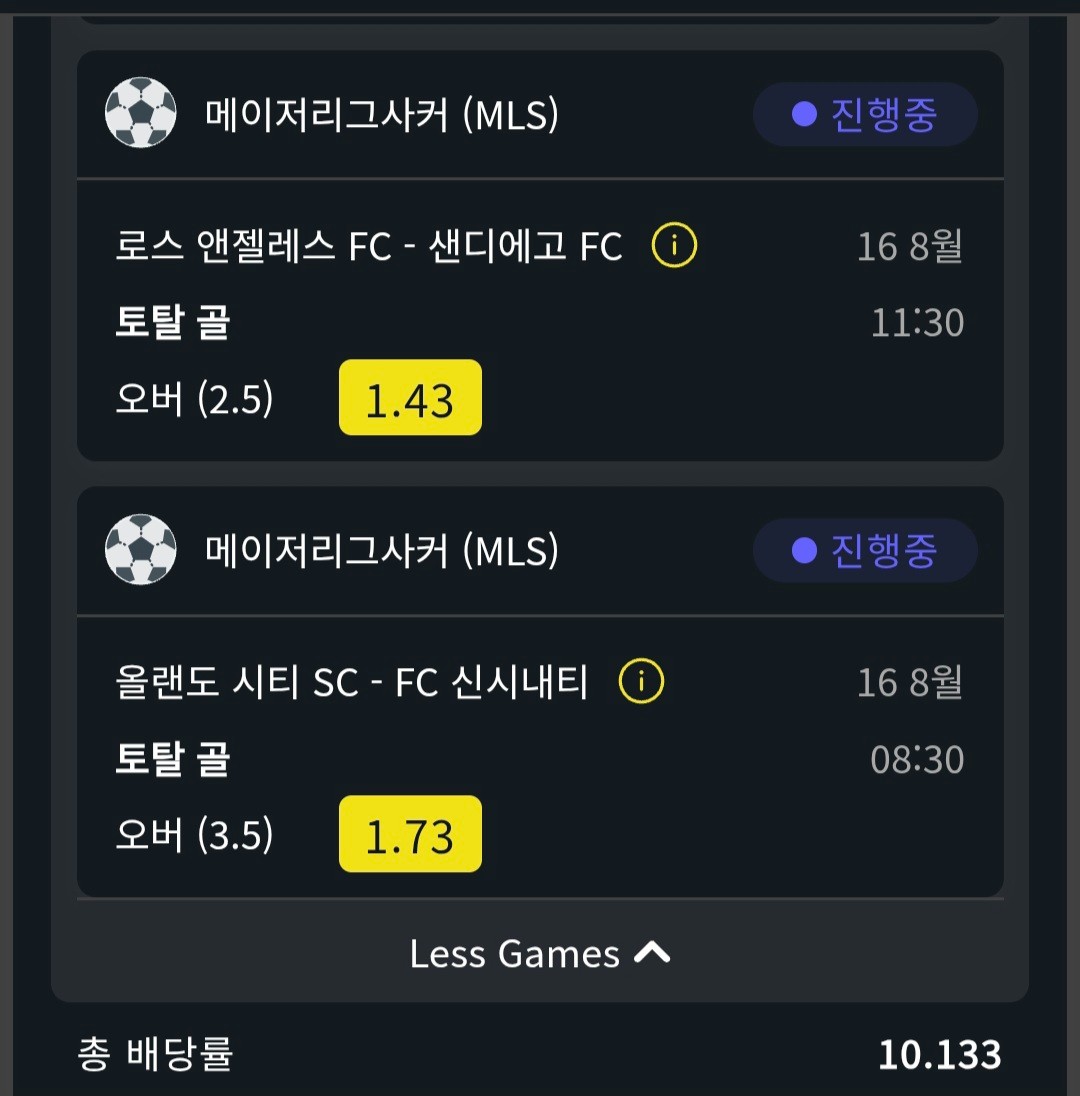Click the 총 배당률 label

point(155,1054)
